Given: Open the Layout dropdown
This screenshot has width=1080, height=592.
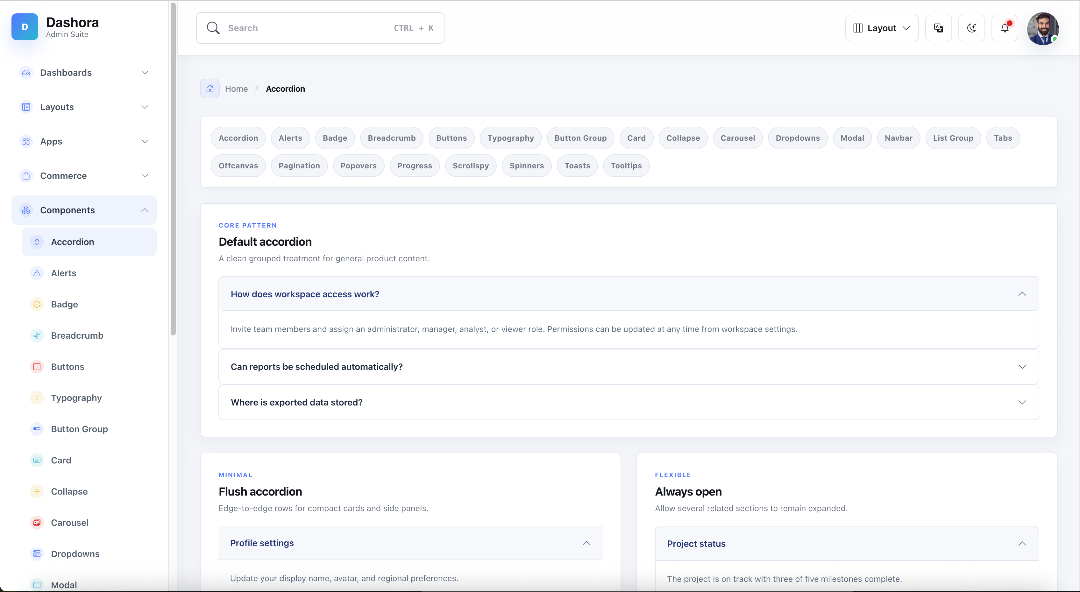Looking at the screenshot, I should click(x=882, y=28).
